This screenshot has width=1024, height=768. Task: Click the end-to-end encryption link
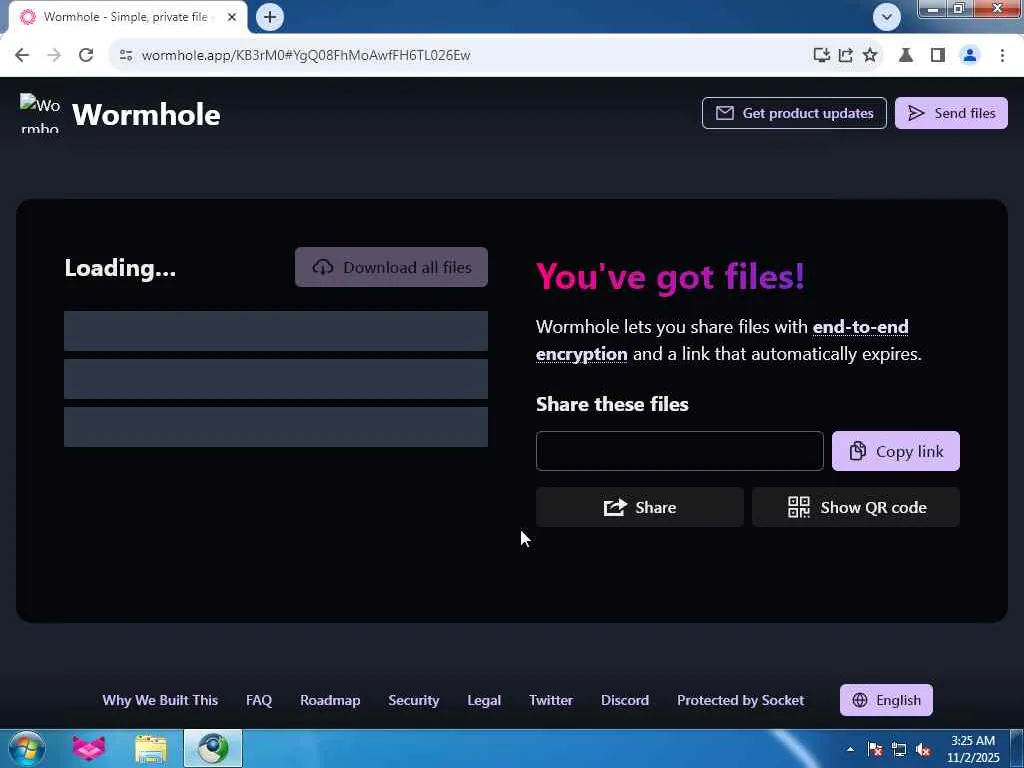coord(722,340)
